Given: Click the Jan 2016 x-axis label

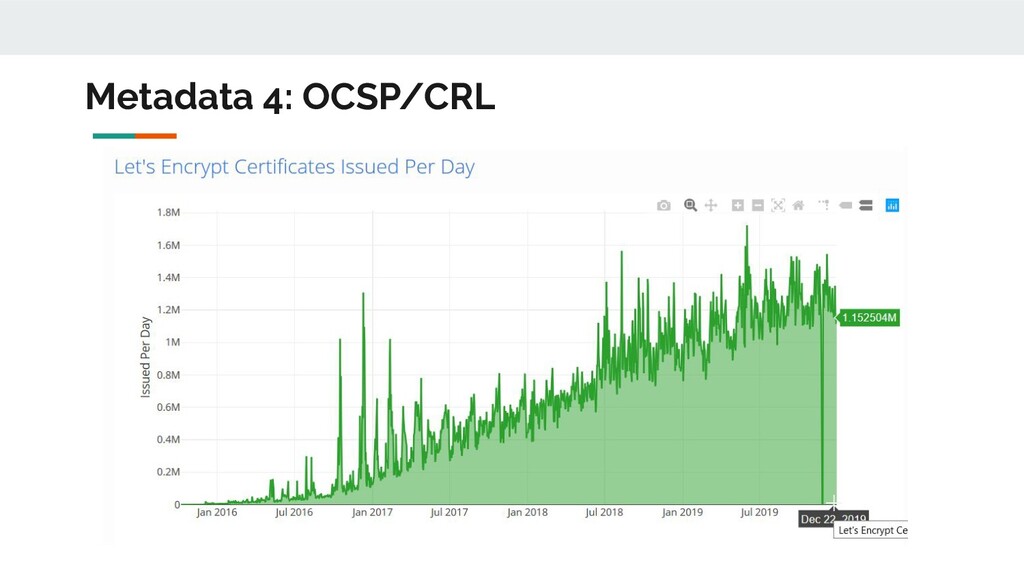Looking at the screenshot, I should 217,512.
